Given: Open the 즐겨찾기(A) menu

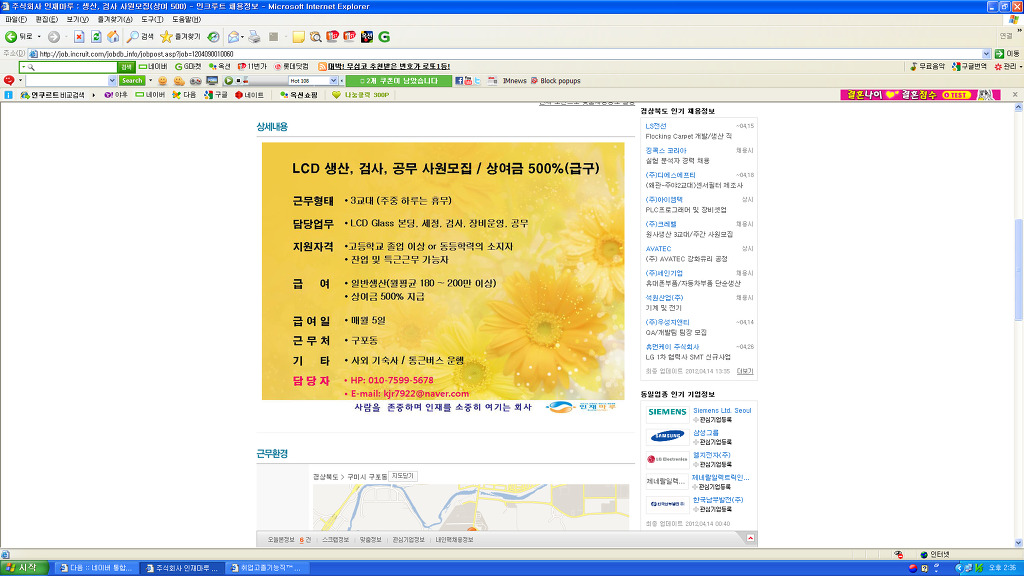Looking at the screenshot, I should tap(115, 20).
